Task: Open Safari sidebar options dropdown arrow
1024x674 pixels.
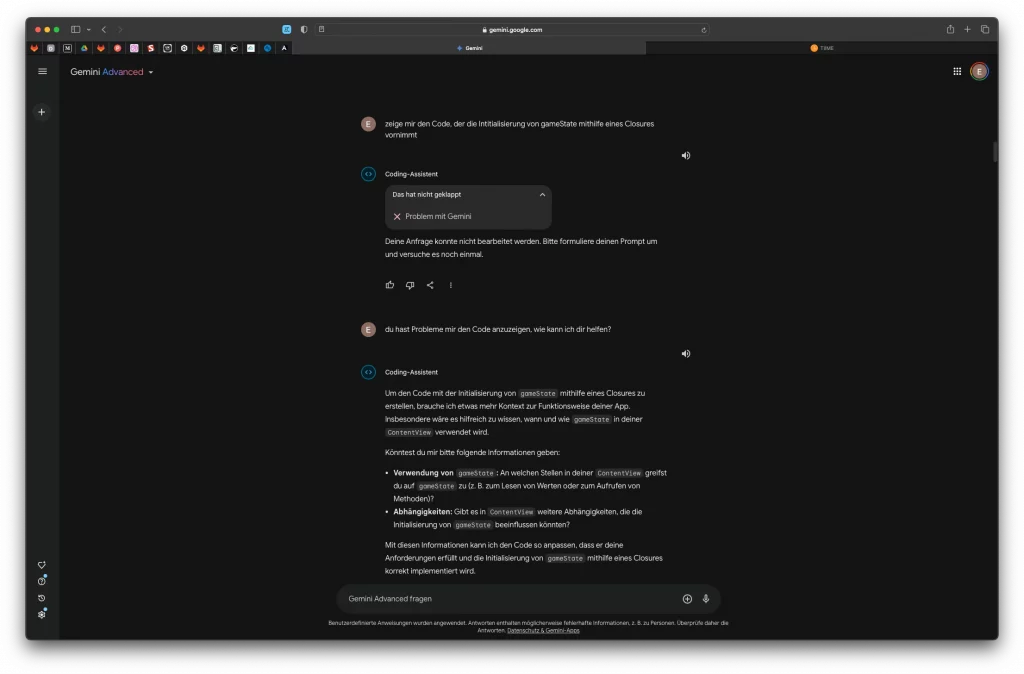Action: [x=88, y=30]
